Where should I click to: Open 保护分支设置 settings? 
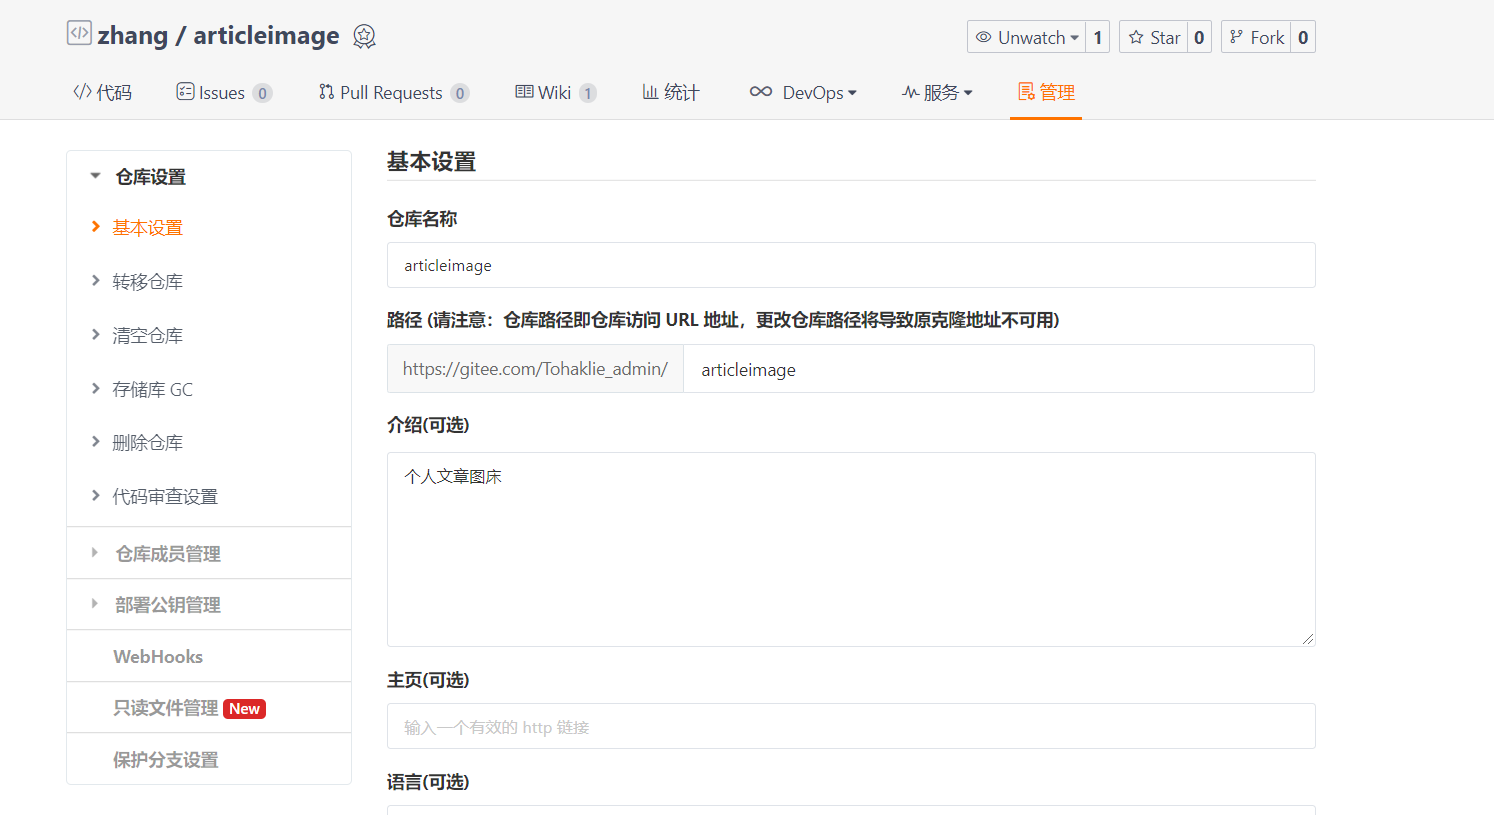[209, 759]
